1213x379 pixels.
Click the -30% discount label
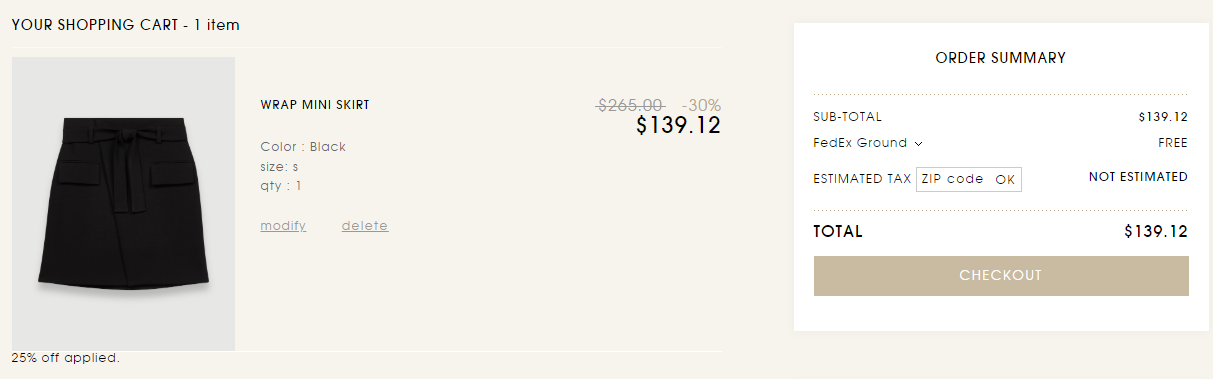click(701, 105)
